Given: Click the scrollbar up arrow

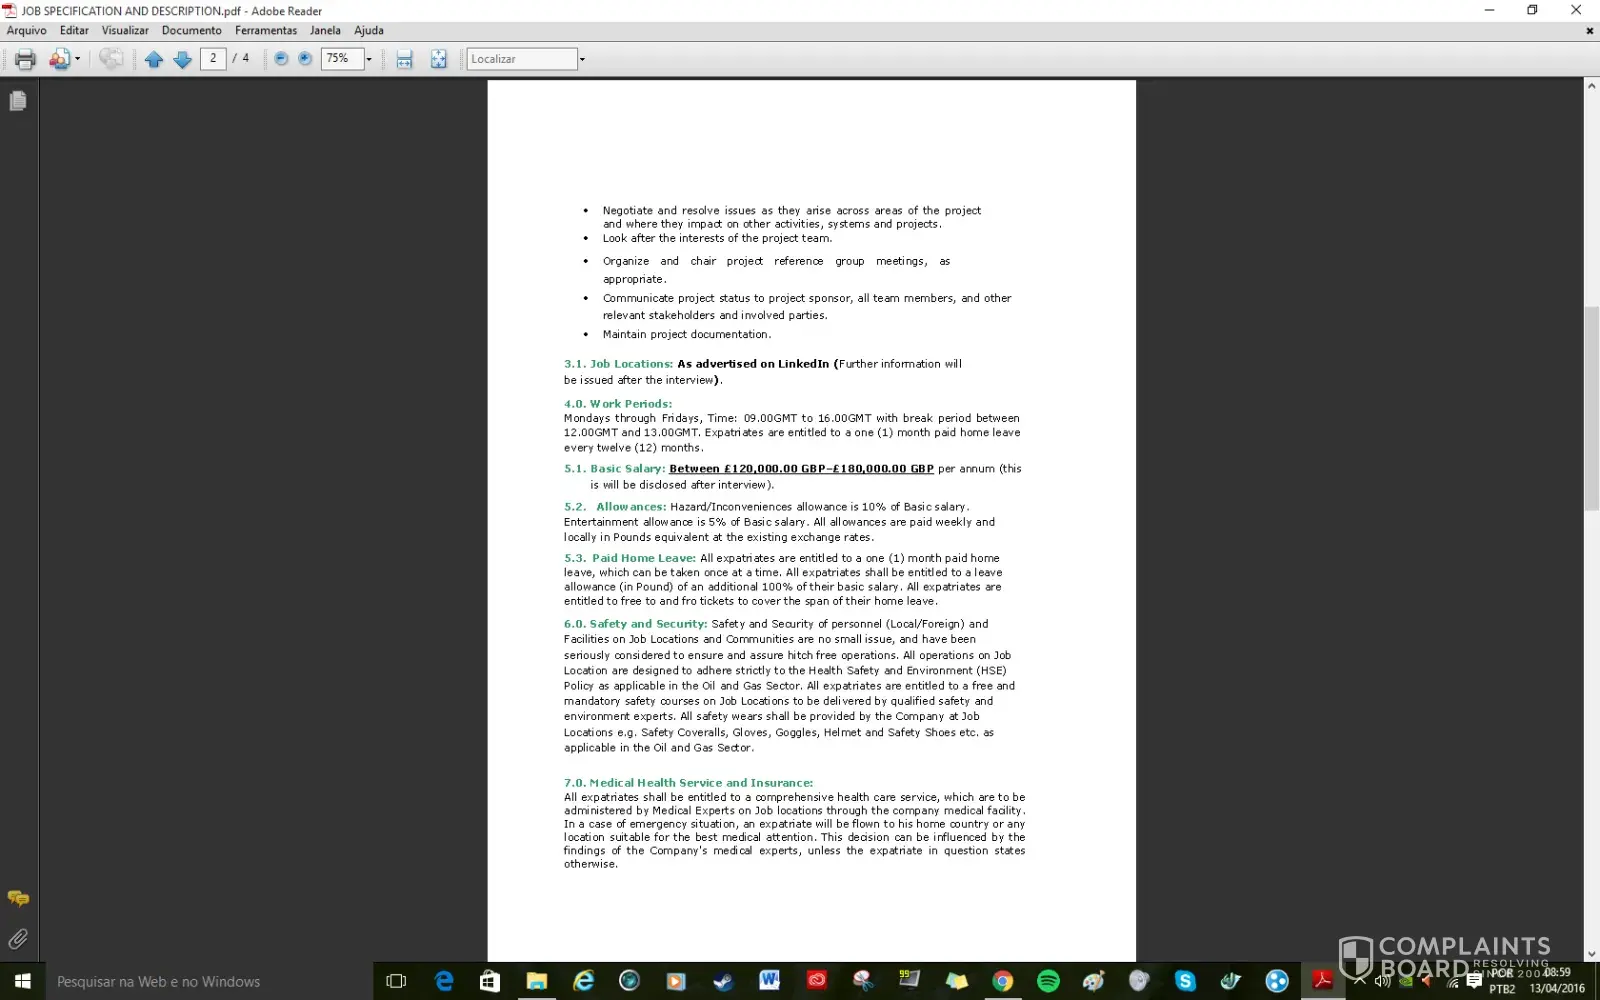Looking at the screenshot, I should pos(1591,86).
